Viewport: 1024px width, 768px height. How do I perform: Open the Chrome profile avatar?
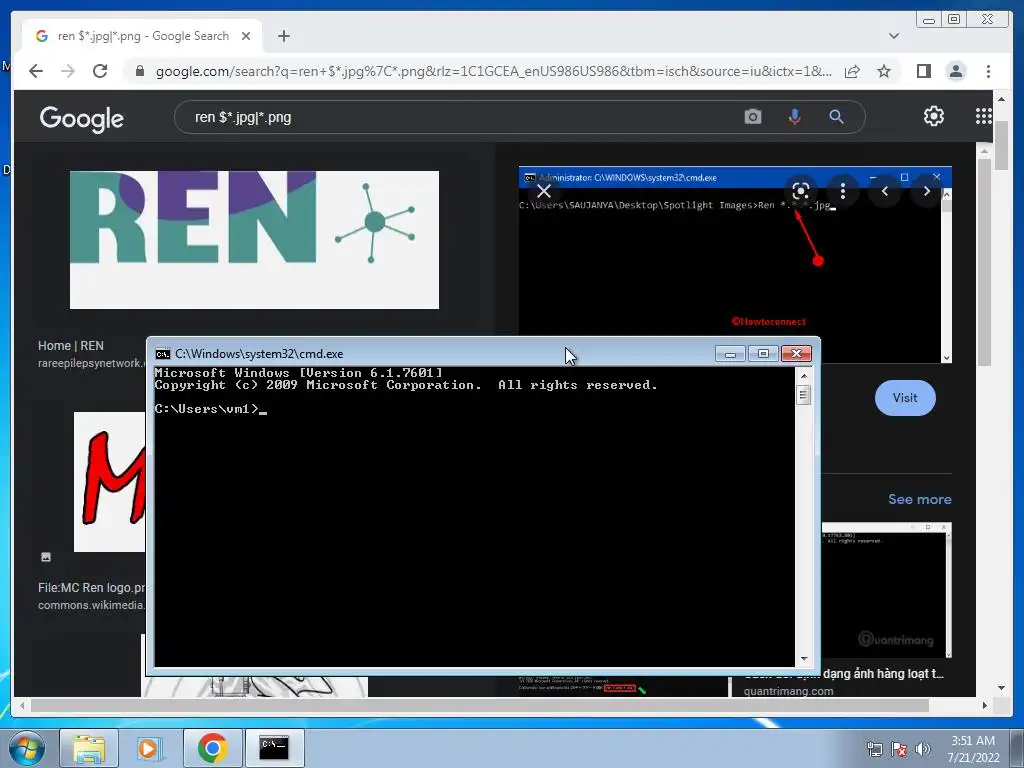click(x=956, y=71)
